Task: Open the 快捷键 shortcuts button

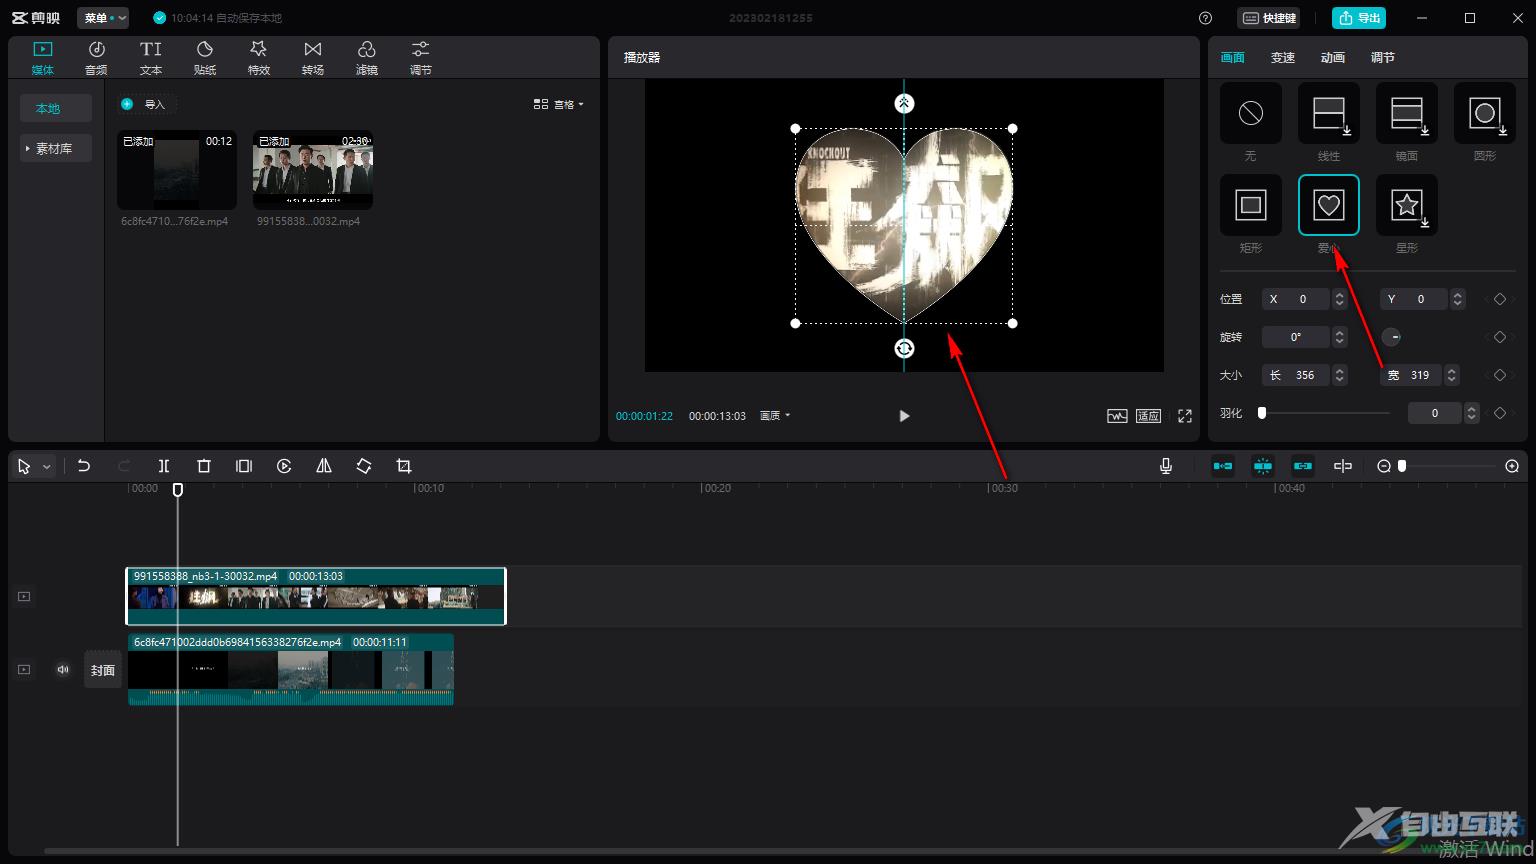Action: click(1269, 18)
